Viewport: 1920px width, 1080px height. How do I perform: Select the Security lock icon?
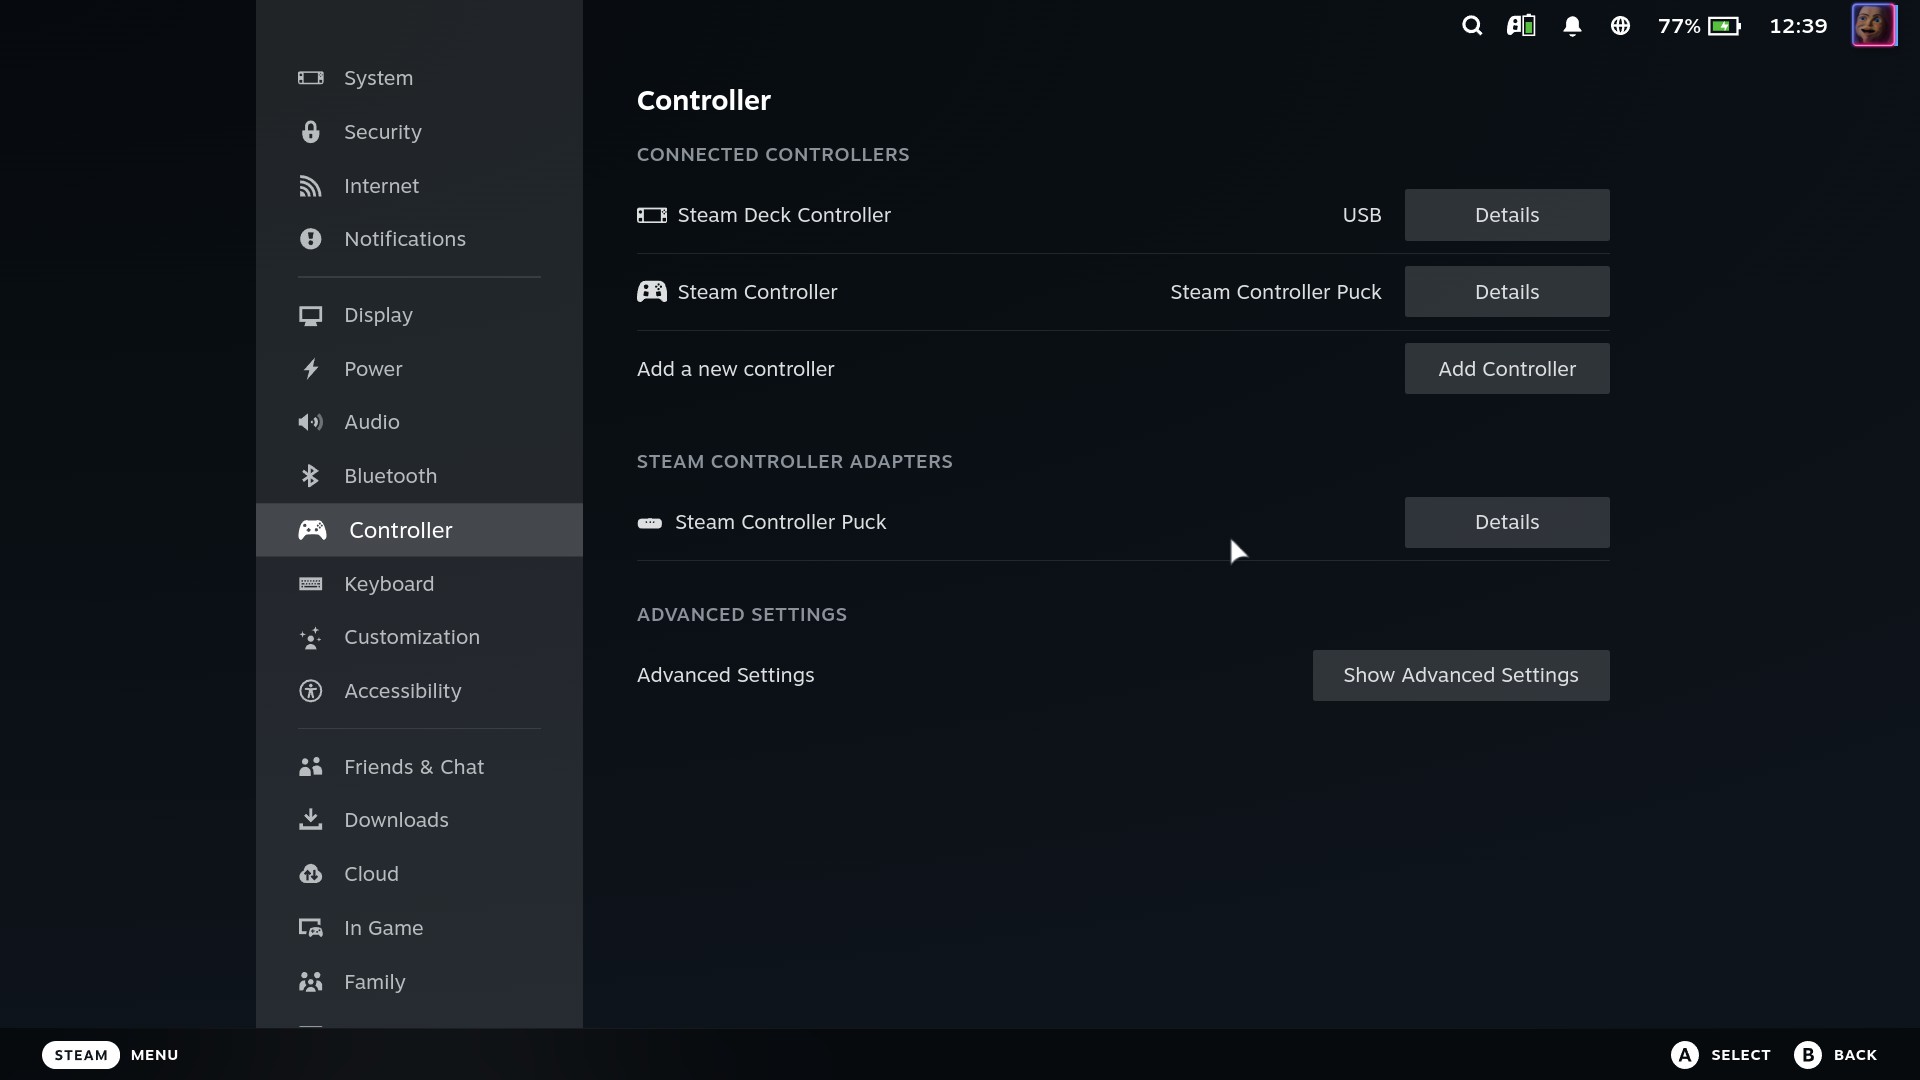coord(310,132)
